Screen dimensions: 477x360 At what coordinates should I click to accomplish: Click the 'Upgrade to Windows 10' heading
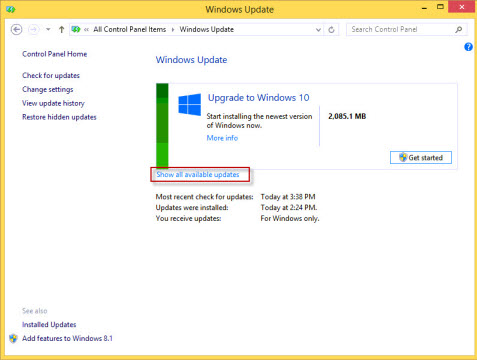pos(259,98)
